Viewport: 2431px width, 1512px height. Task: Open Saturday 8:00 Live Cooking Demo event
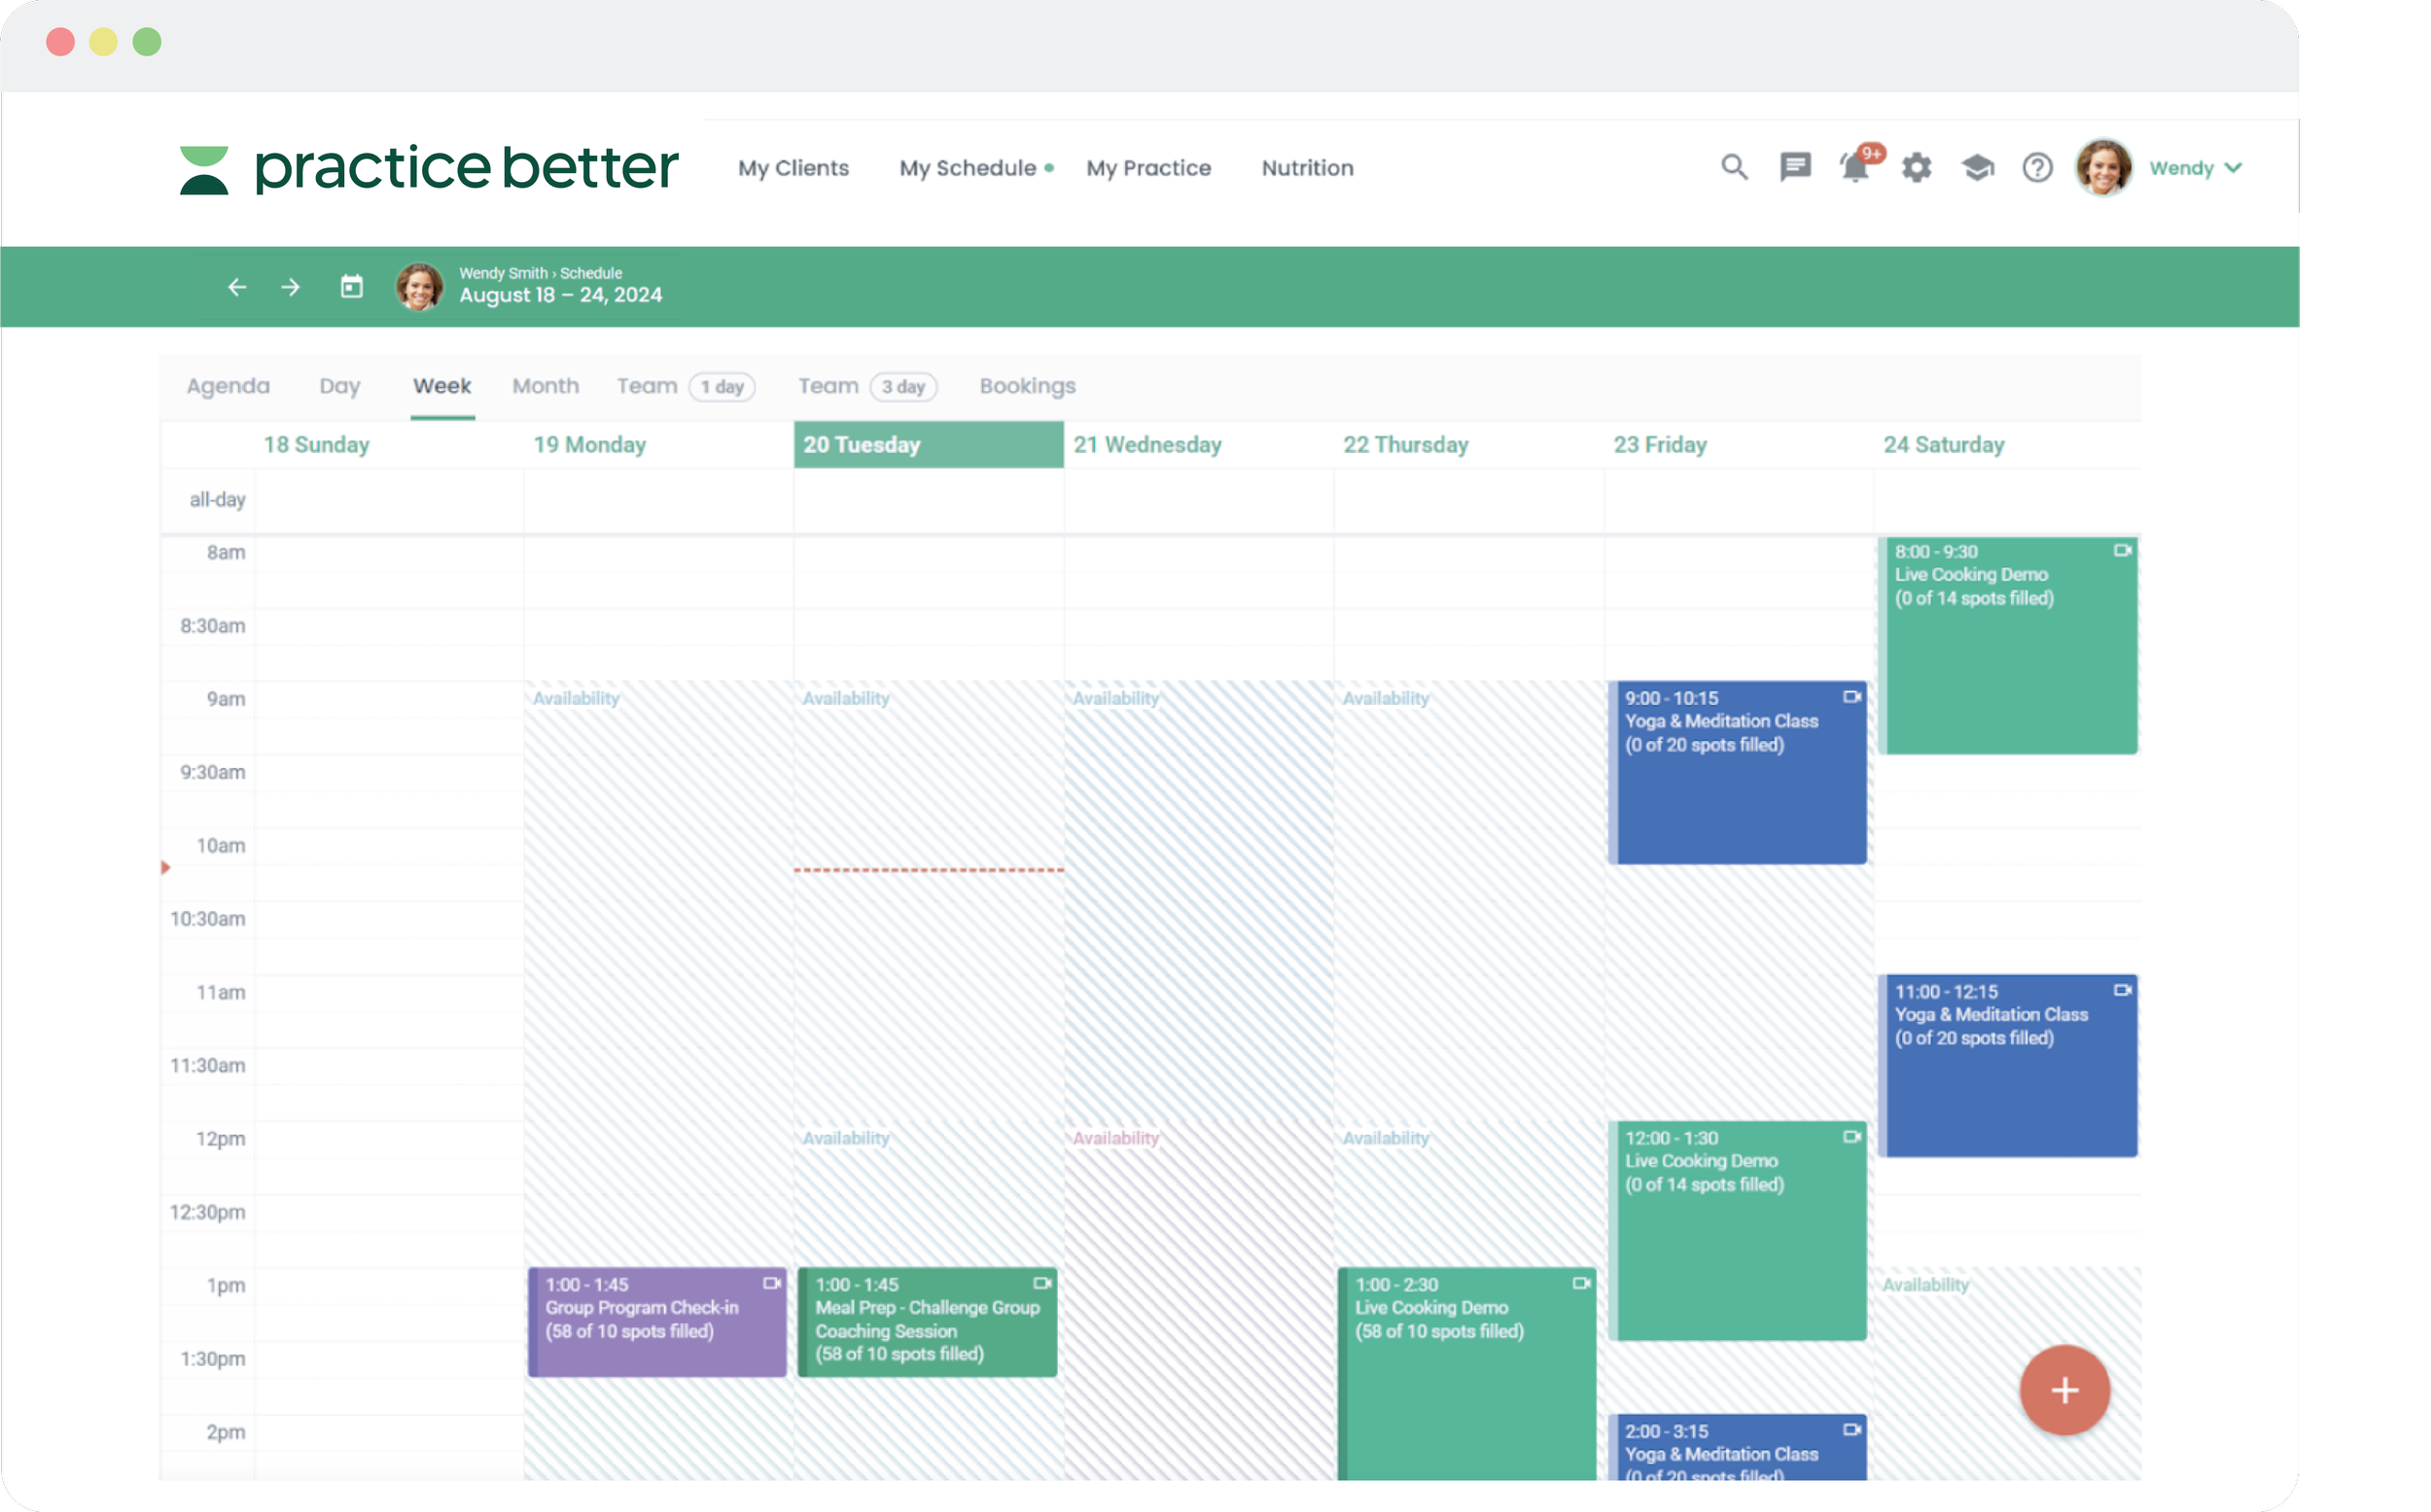click(x=2008, y=646)
